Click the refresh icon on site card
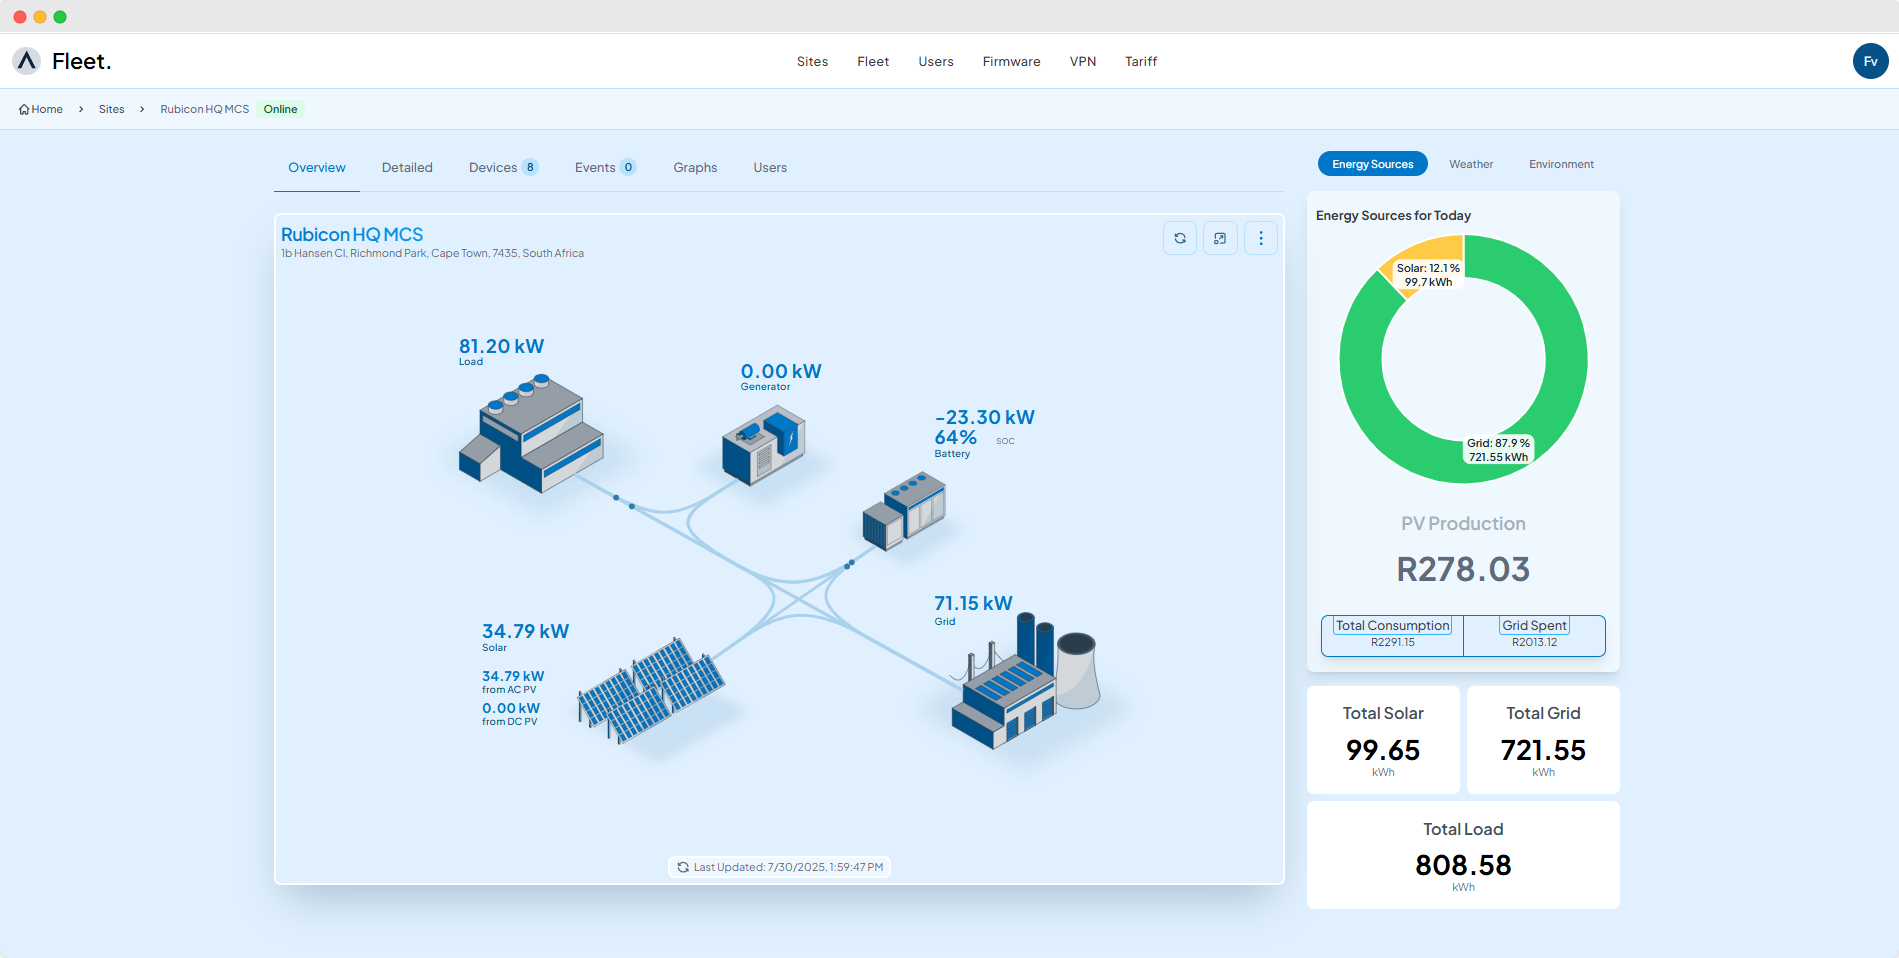 coord(1180,238)
